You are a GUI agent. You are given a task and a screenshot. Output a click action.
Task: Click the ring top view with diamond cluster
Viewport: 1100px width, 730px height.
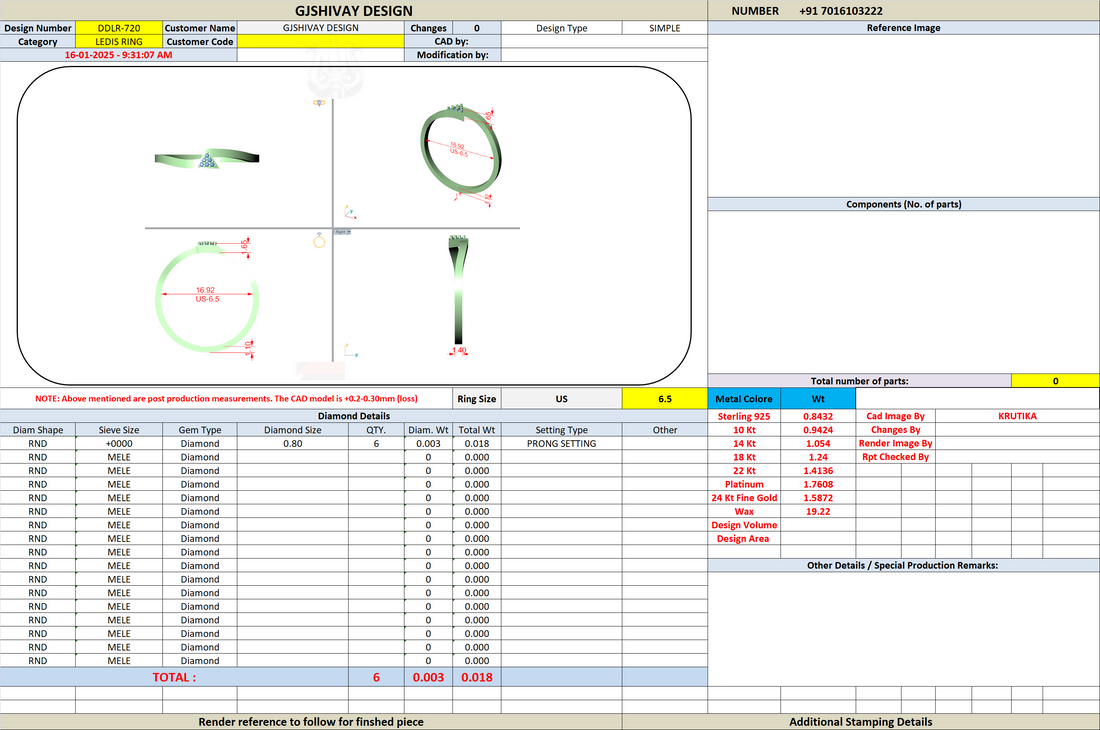tap(207, 159)
